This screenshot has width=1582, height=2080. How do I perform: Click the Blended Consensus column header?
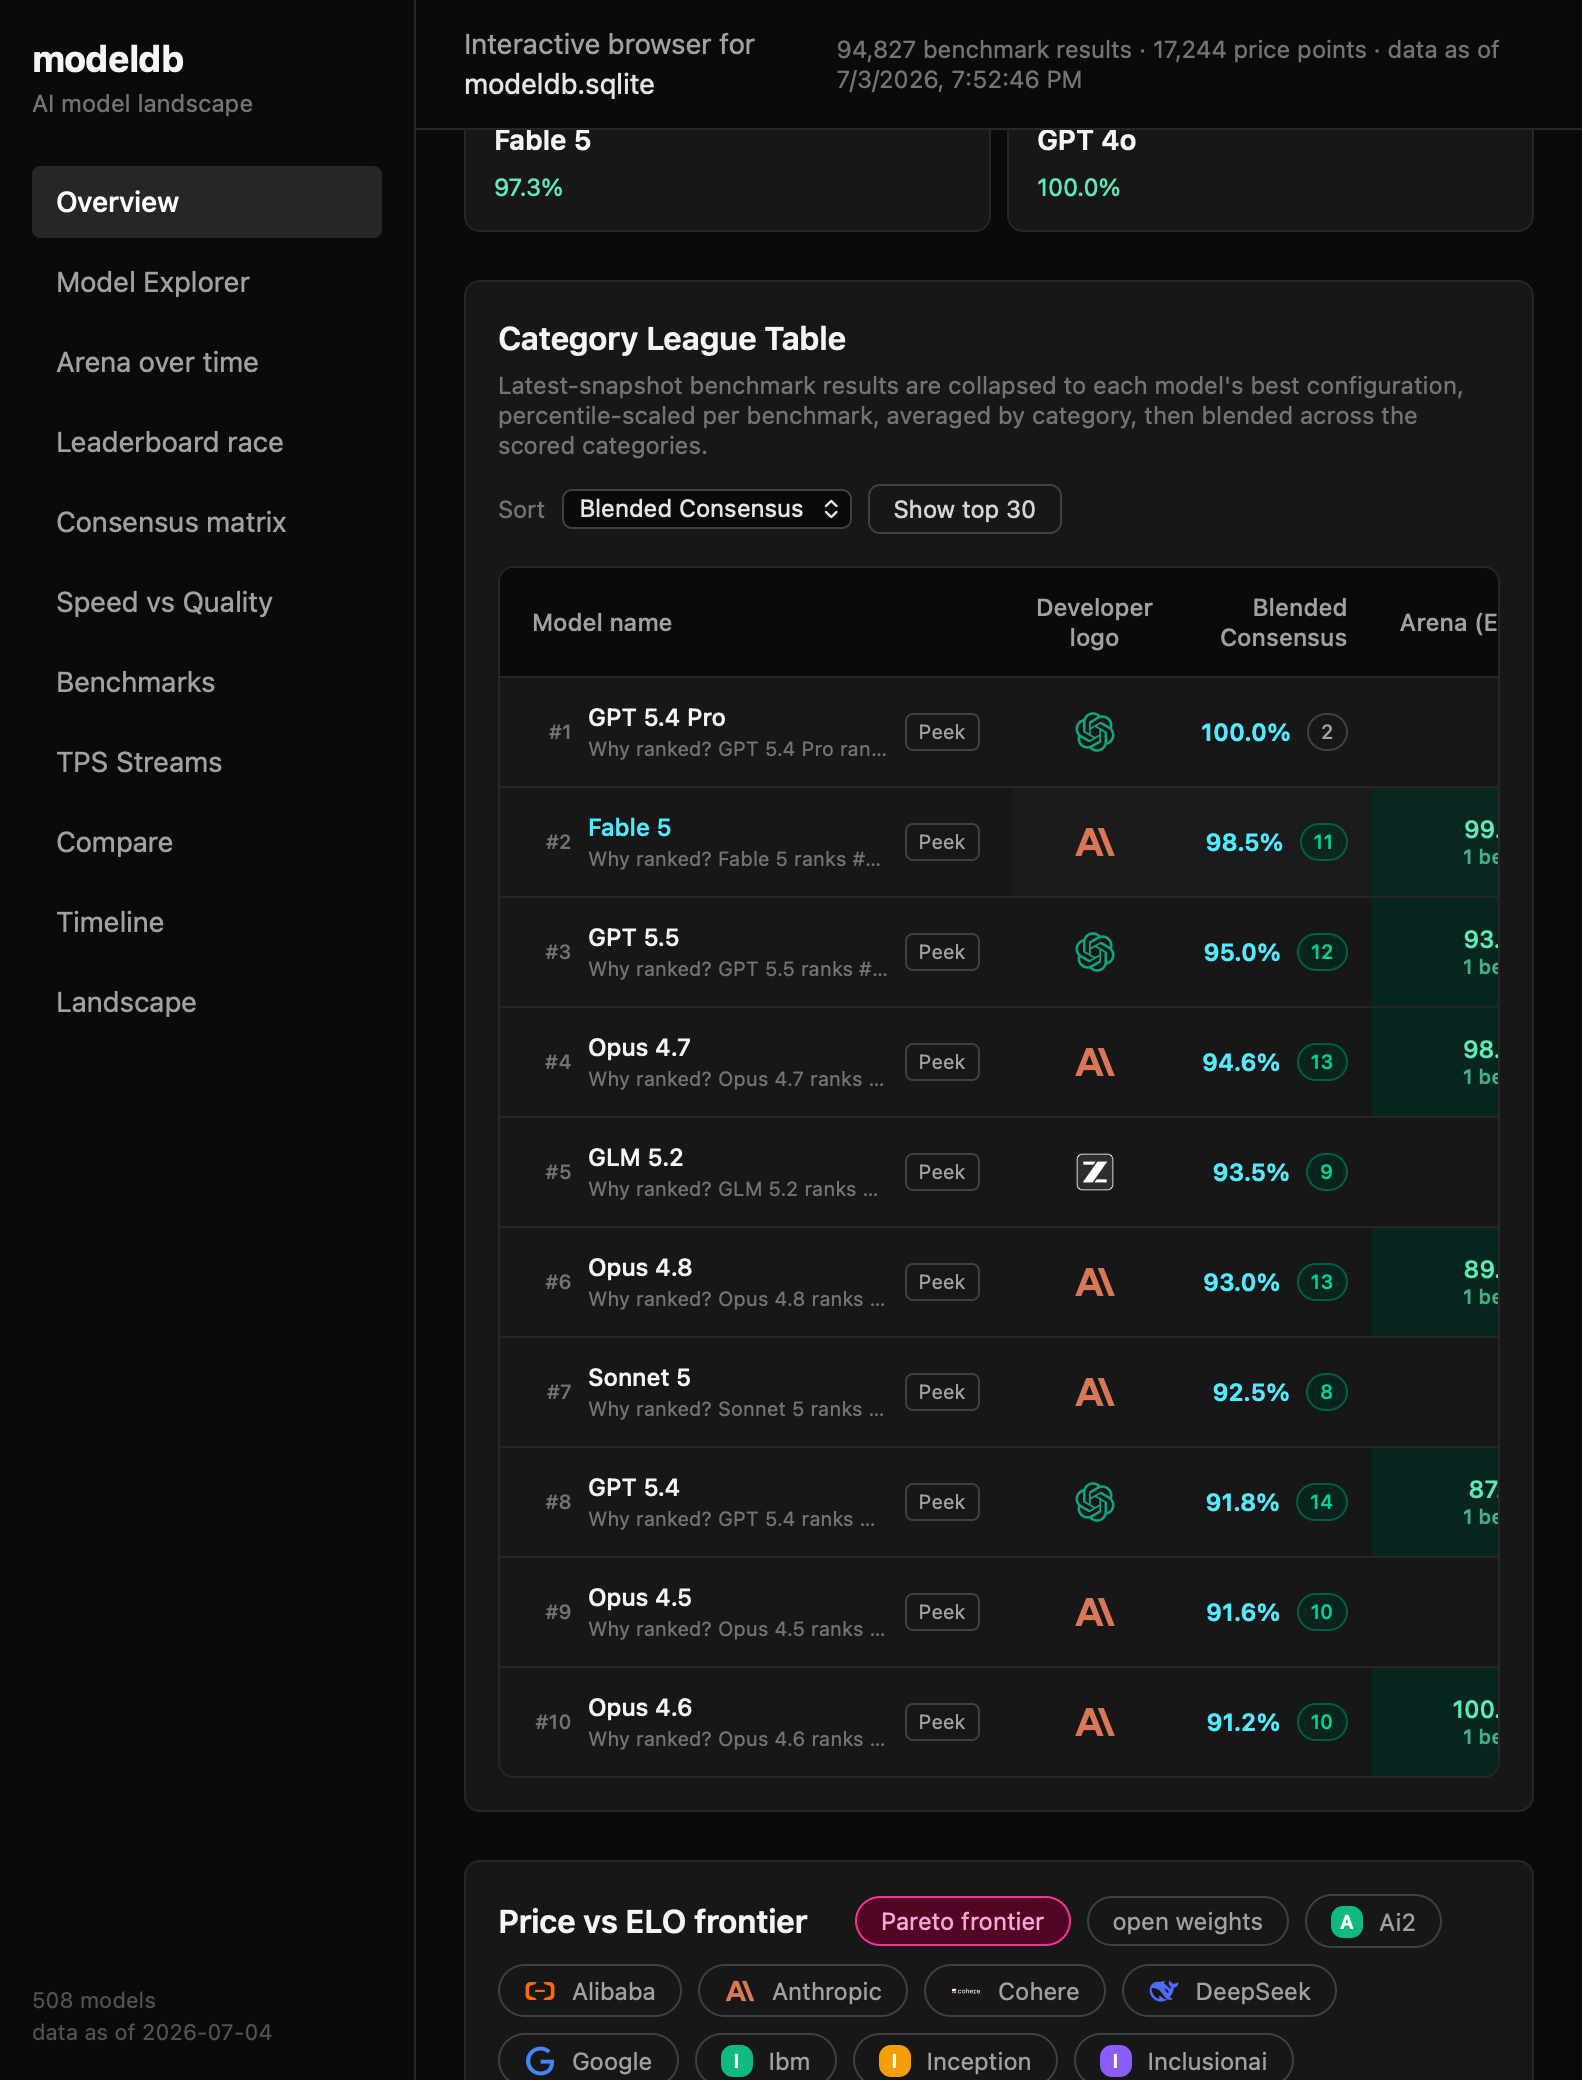(x=1283, y=622)
